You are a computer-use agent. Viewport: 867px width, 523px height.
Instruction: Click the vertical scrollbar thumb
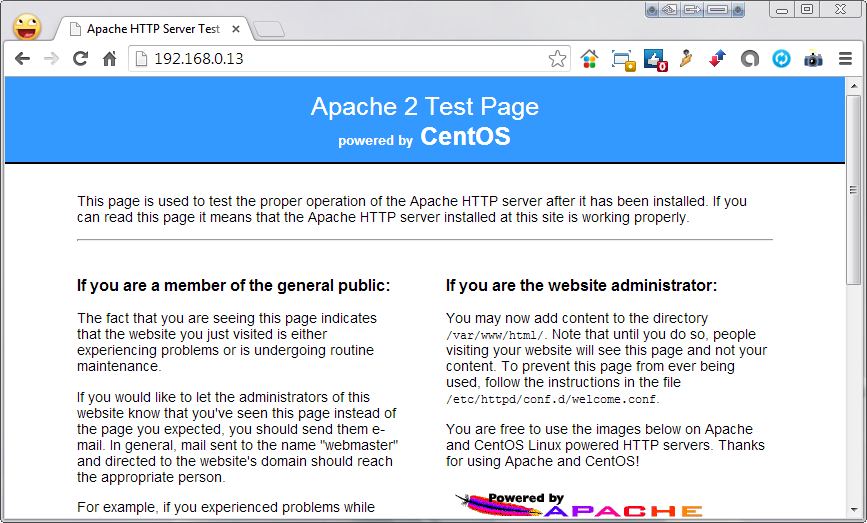[x=854, y=190]
